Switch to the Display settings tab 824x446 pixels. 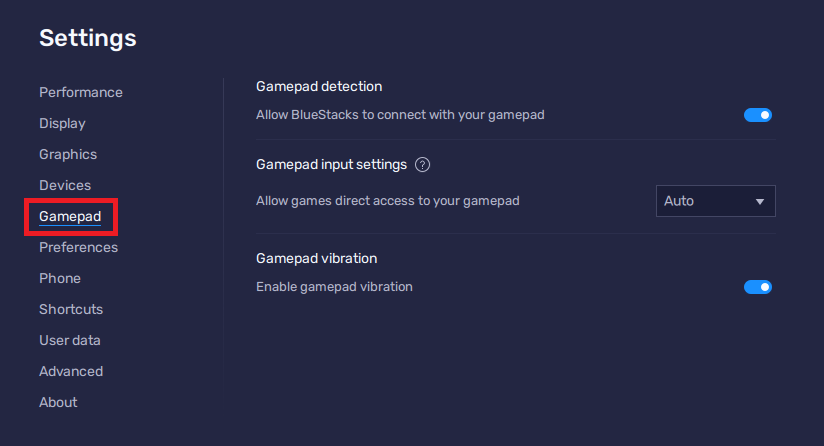(x=62, y=123)
